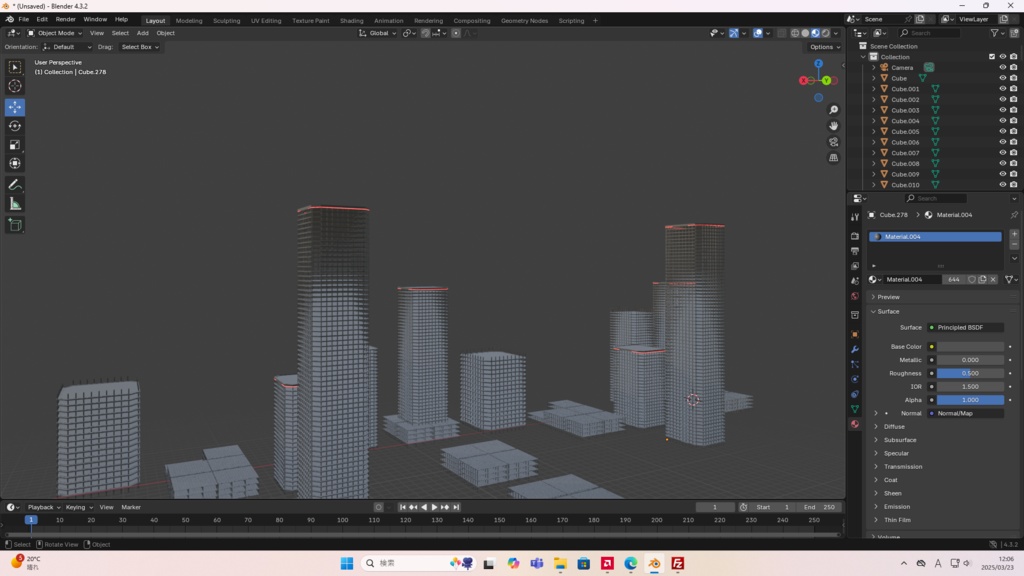Toggle visibility eye for Cube.010
The image size is (1024, 576).
pos(1002,185)
